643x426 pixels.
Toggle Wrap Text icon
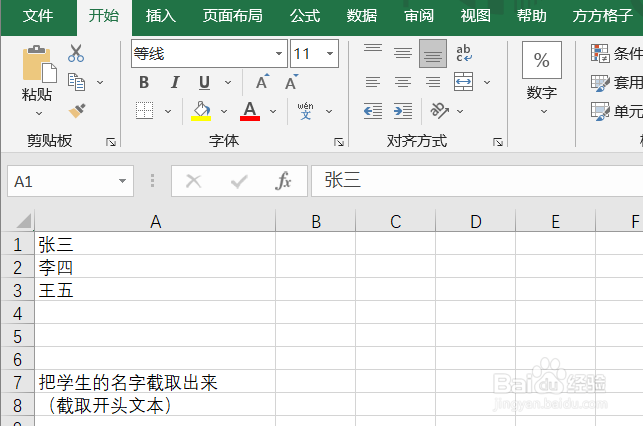[464, 53]
